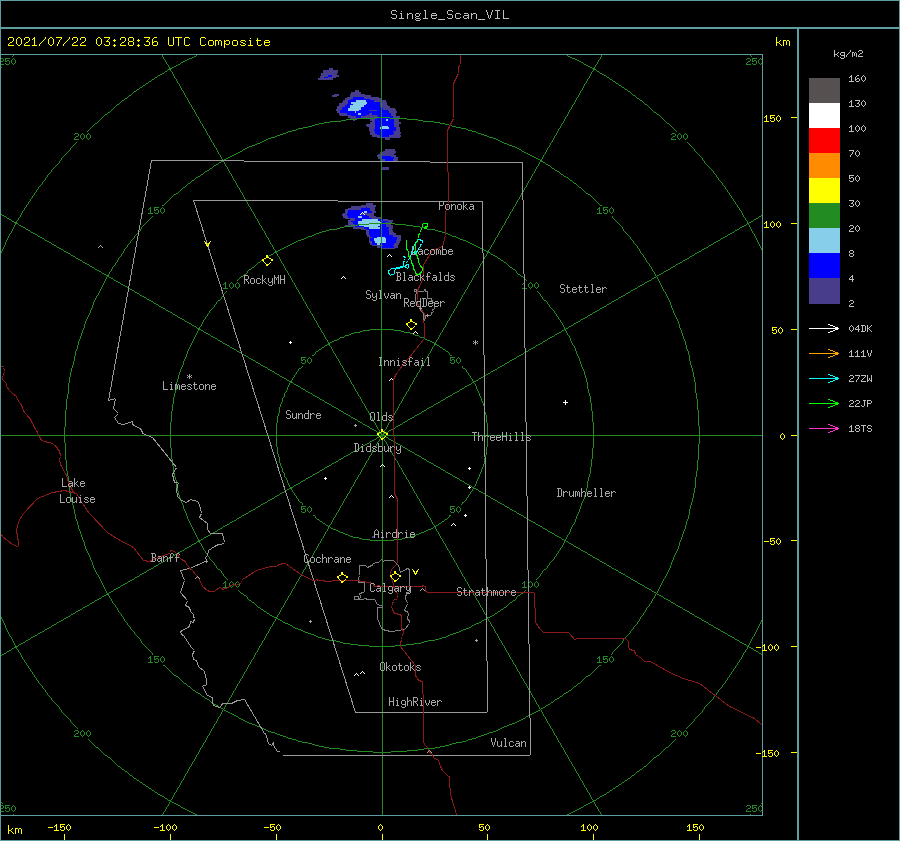Click the white 04DK track arrow
Image resolution: width=900 pixels, height=841 pixels.
pyautogui.click(x=824, y=328)
